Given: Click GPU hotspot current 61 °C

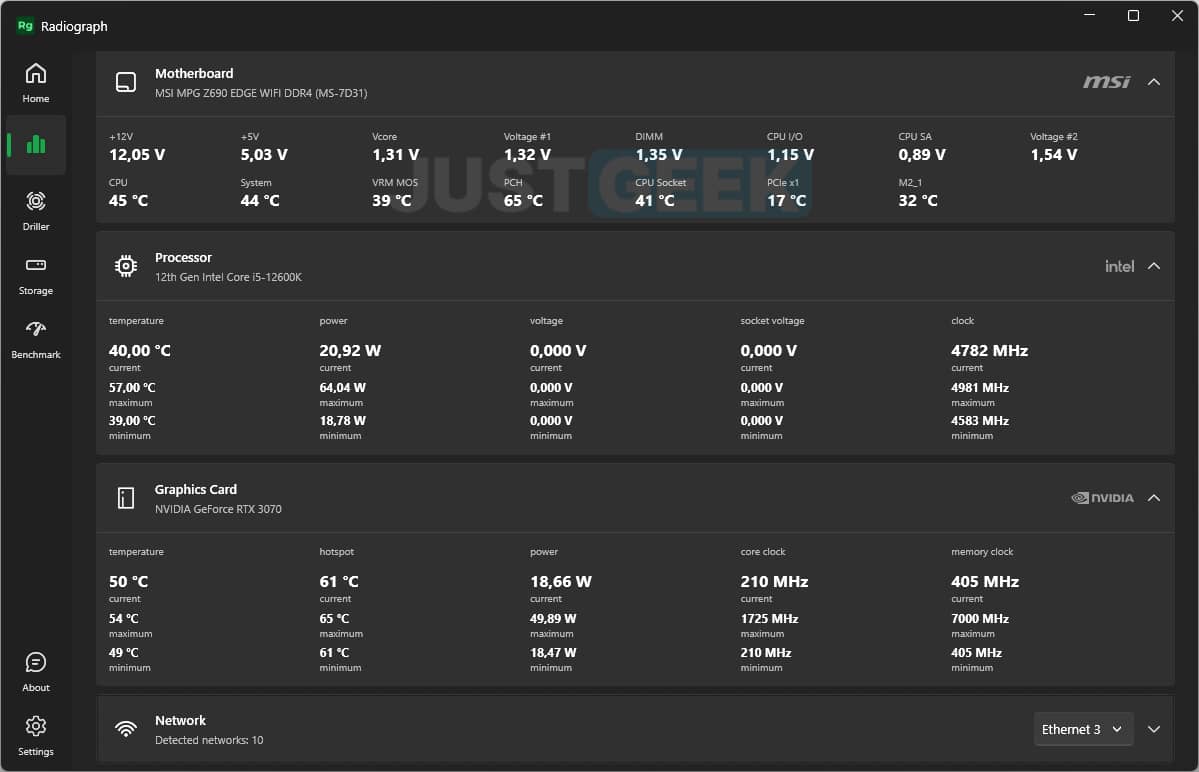Looking at the screenshot, I should [x=339, y=582].
